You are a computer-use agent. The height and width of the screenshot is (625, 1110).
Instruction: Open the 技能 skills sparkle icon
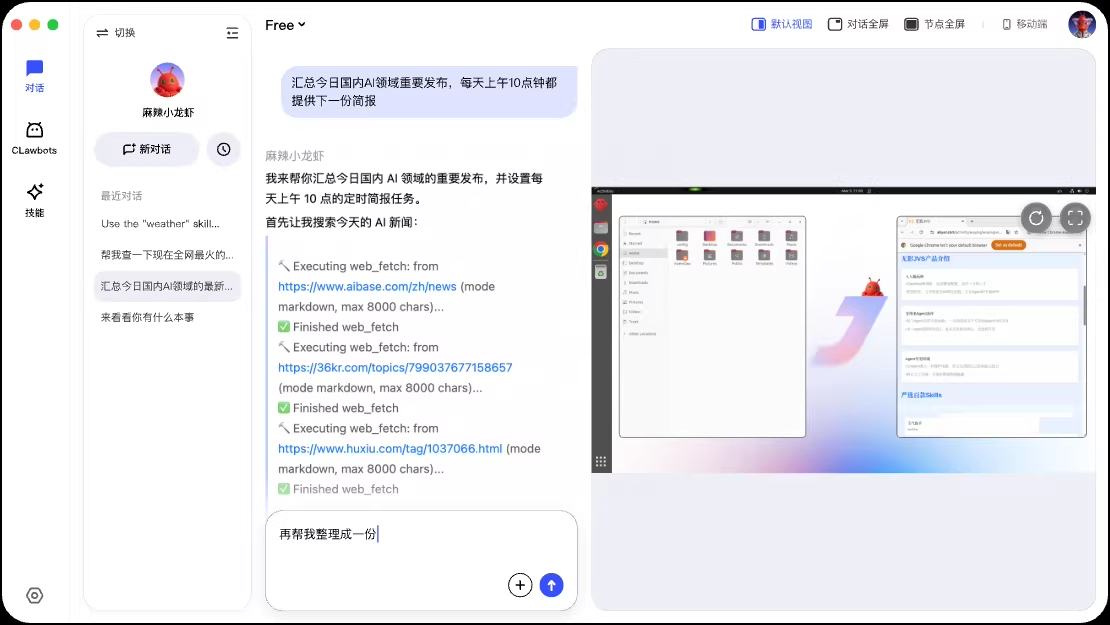click(x=34, y=192)
